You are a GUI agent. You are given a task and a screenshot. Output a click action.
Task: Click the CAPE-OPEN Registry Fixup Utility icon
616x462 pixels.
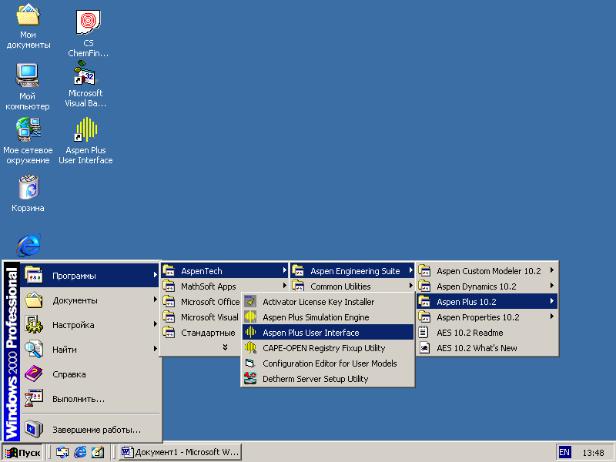tap(250, 348)
